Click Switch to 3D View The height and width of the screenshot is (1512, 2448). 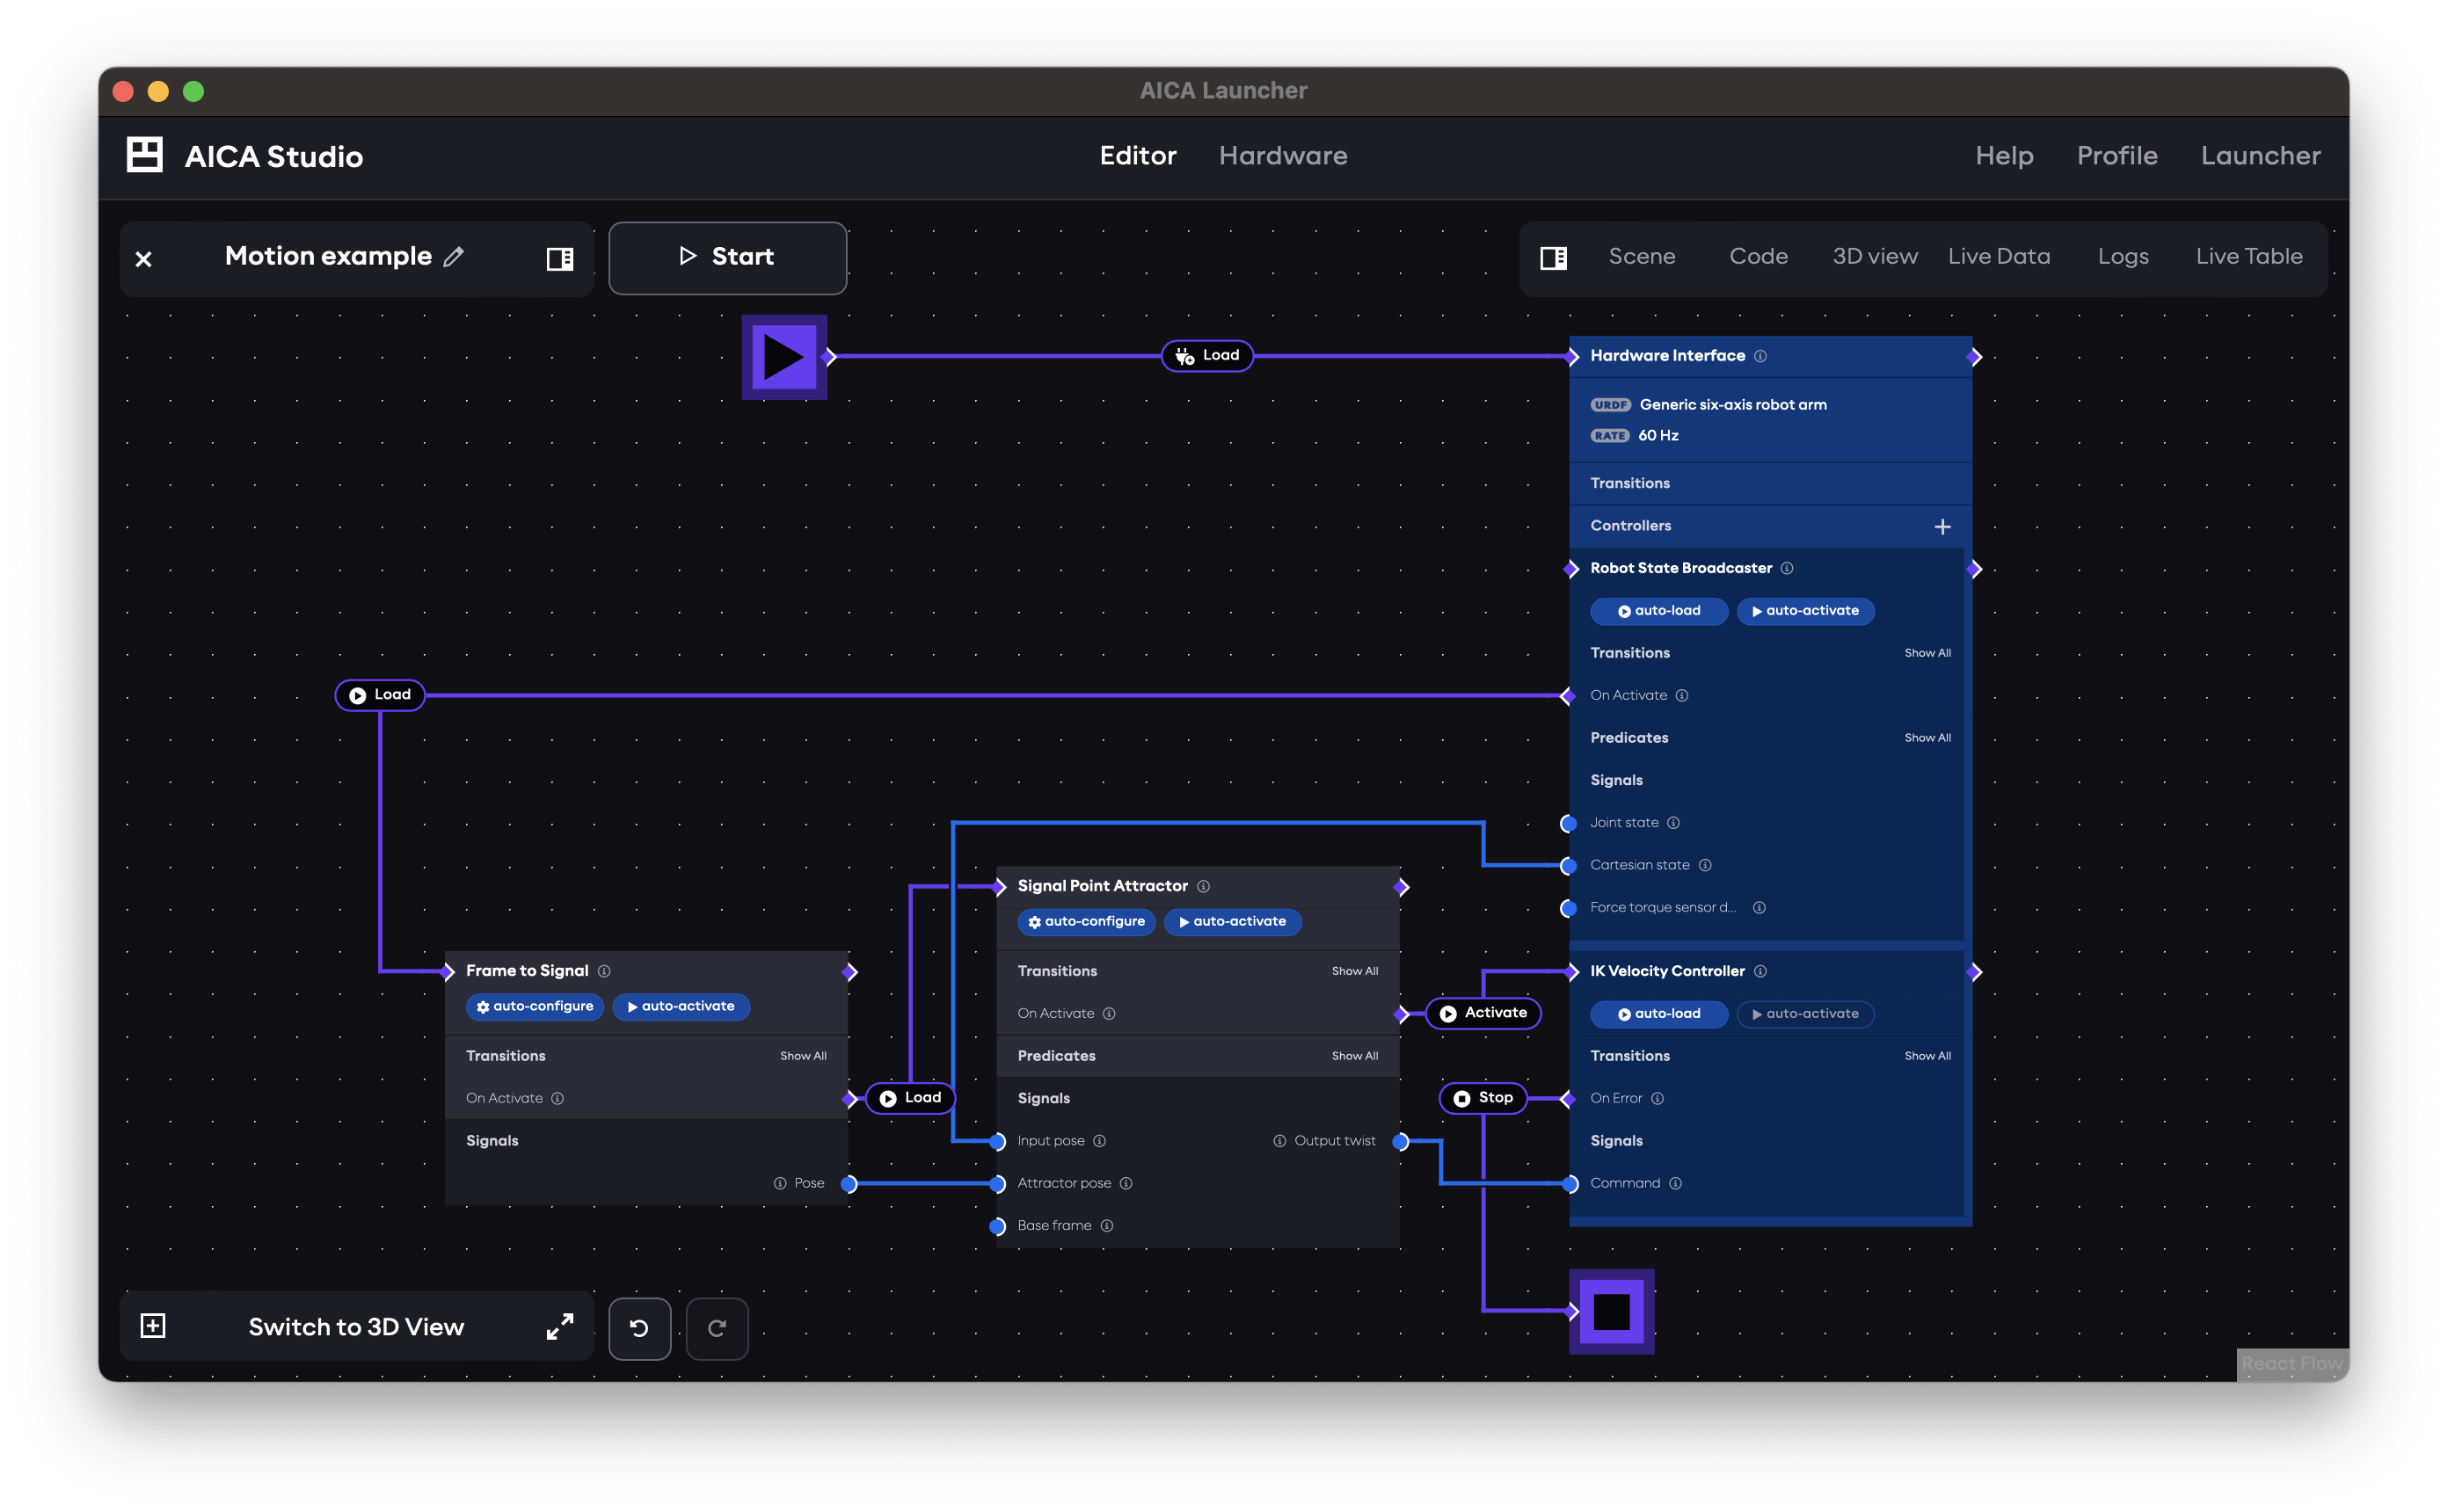(355, 1326)
